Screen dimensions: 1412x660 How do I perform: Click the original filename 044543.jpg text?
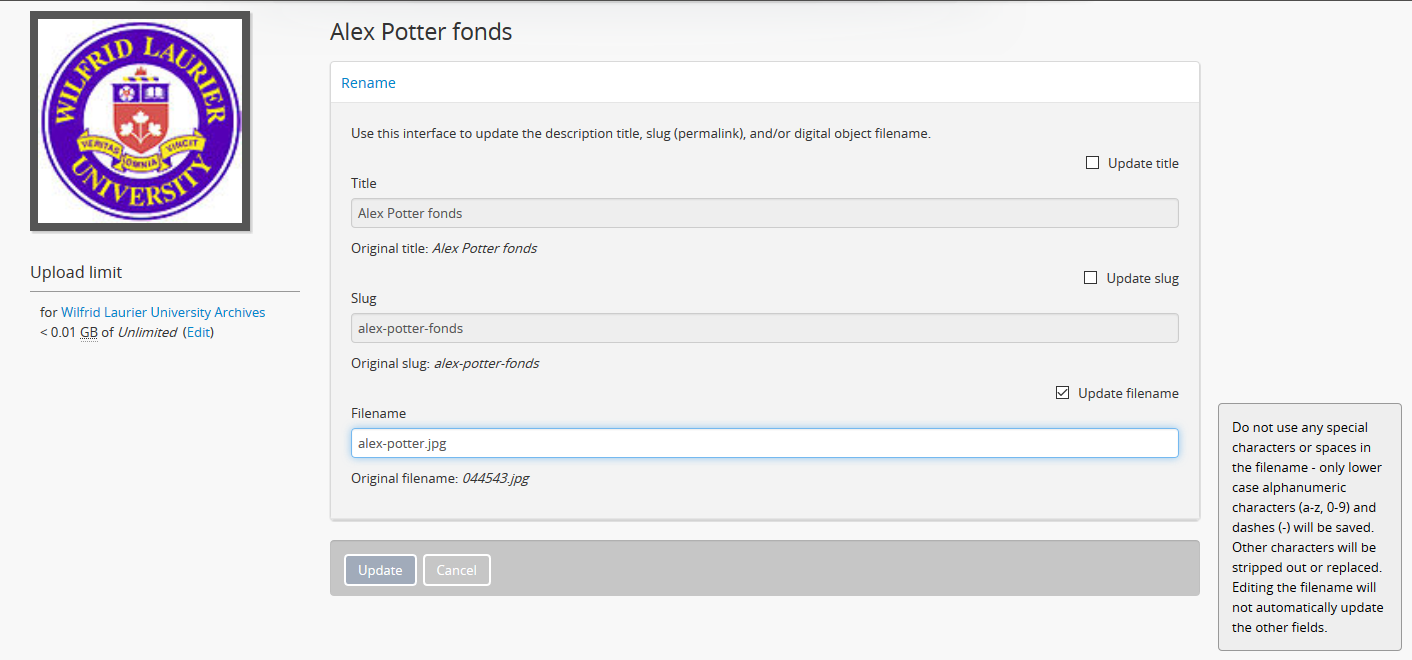pyautogui.click(x=495, y=478)
